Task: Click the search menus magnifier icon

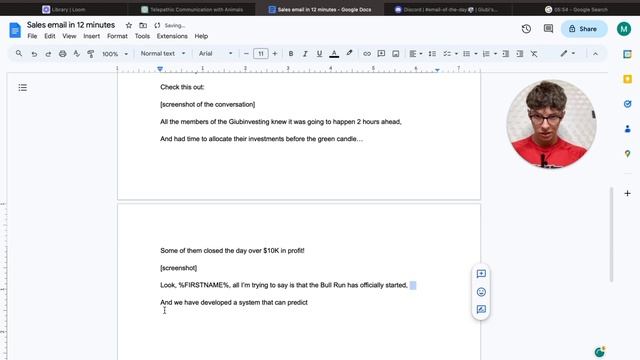Action: click(x=19, y=53)
